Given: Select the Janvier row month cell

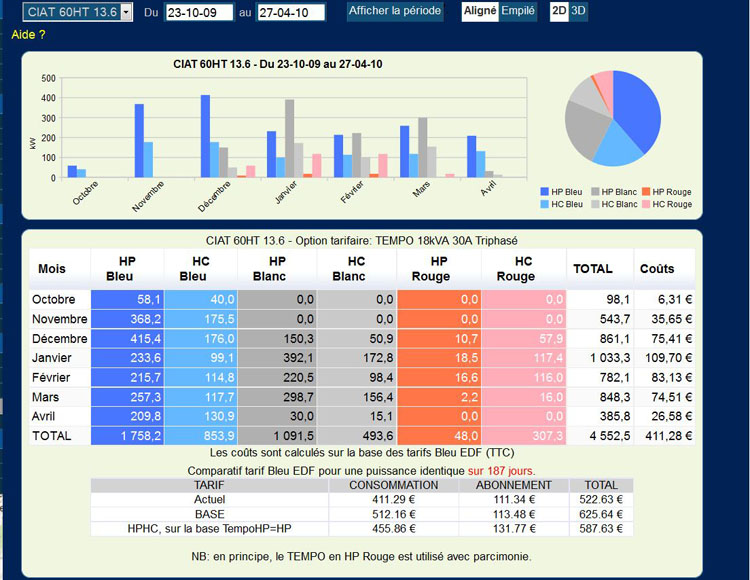Looking at the screenshot, I should (x=56, y=357).
